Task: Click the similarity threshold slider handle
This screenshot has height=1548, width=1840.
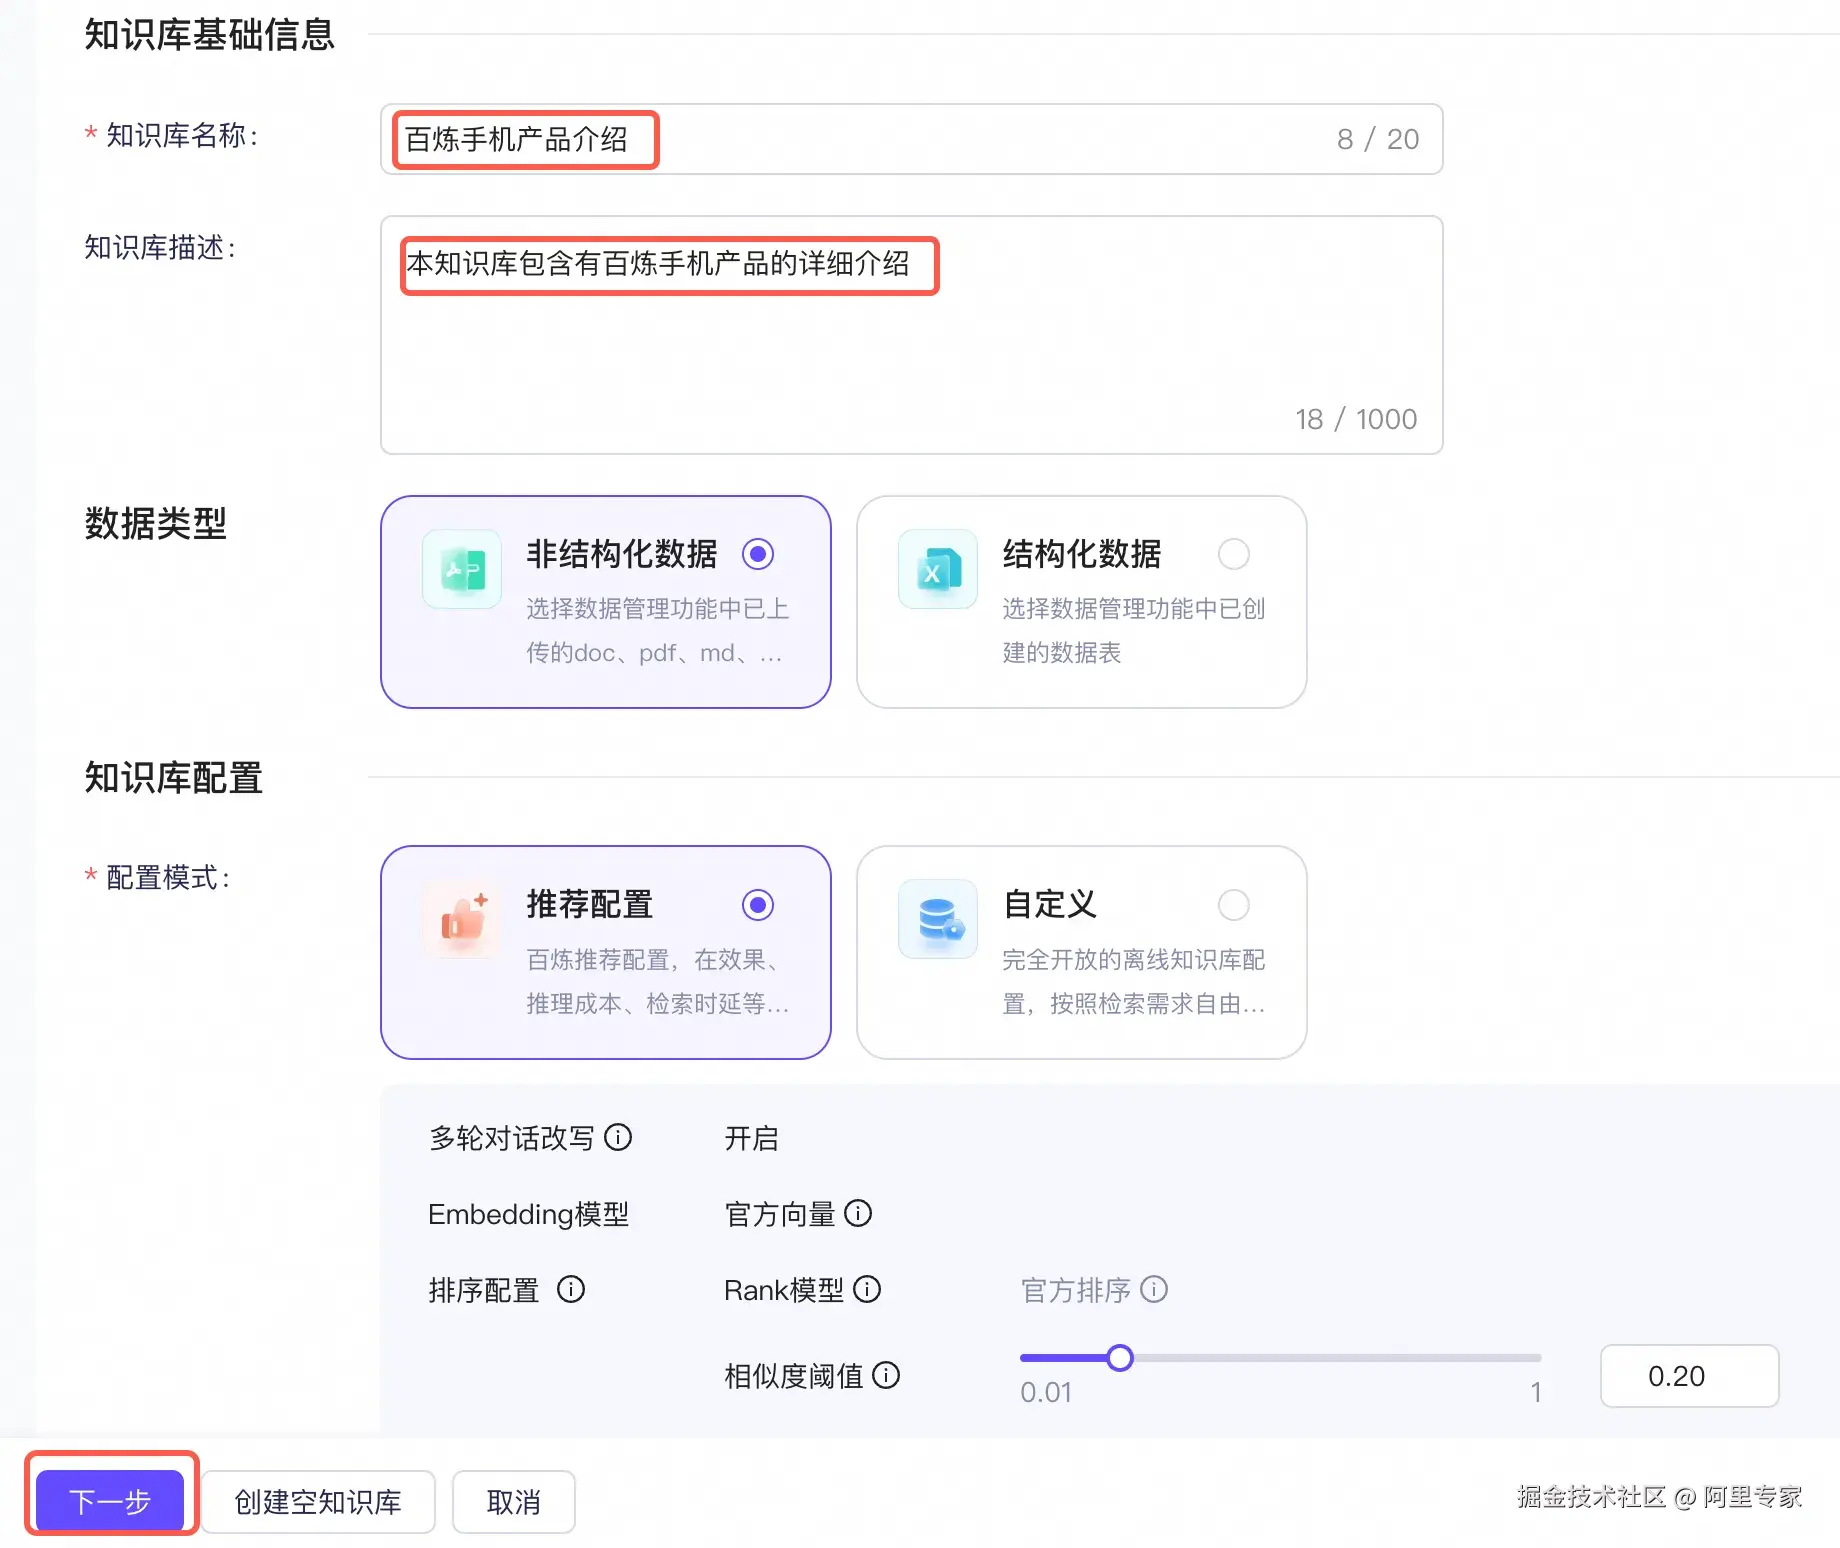Action: click(1120, 1357)
